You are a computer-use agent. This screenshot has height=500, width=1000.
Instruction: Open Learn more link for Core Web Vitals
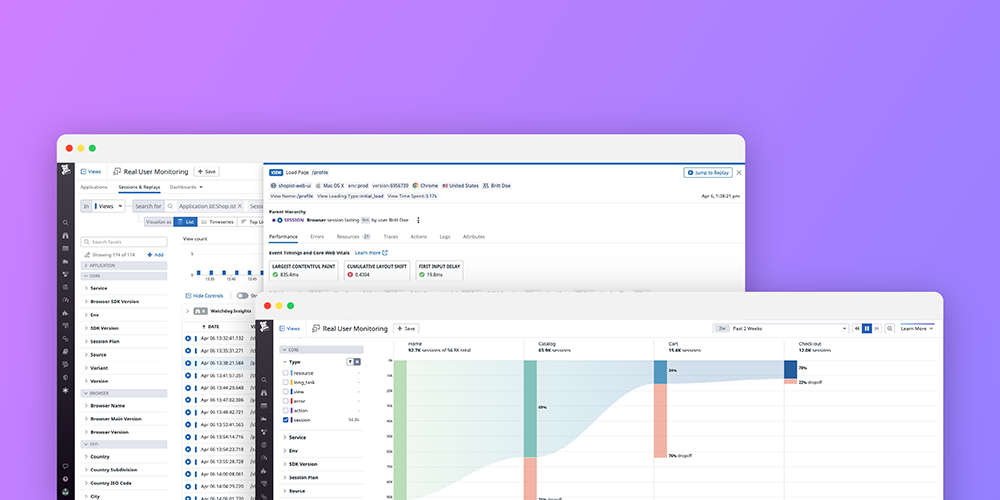(371, 253)
